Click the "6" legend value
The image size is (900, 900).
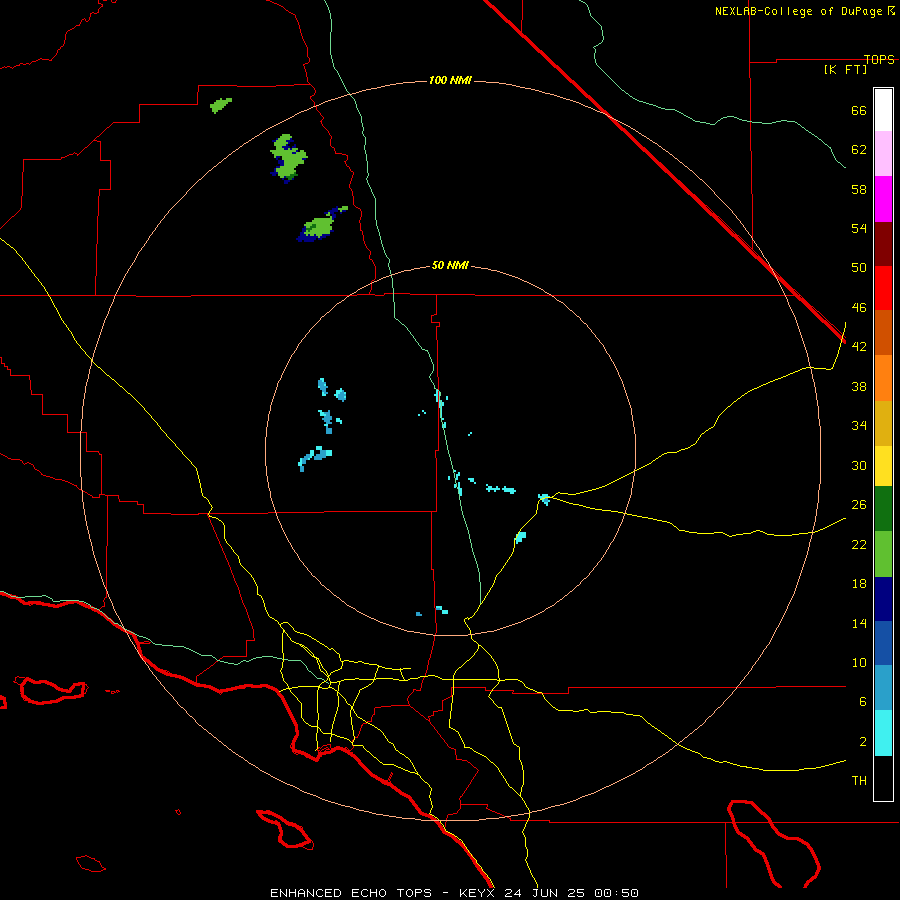tap(863, 701)
